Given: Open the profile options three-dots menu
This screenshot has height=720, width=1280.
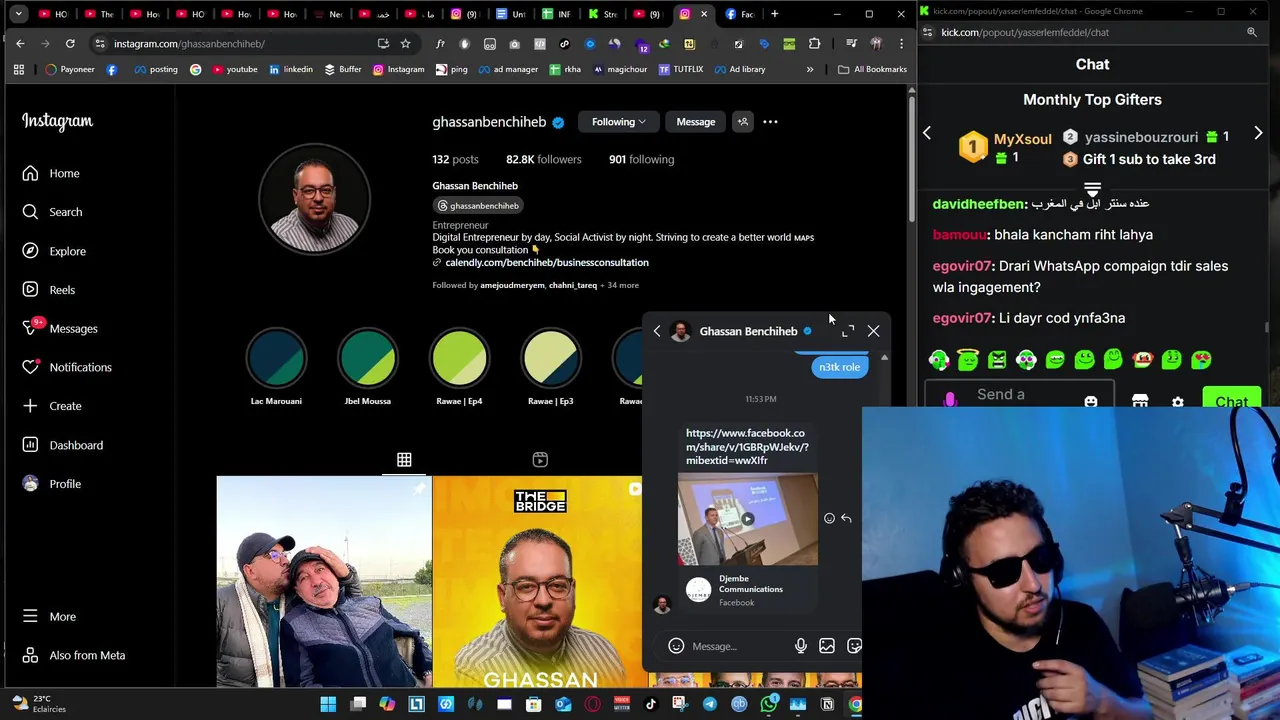Looking at the screenshot, I should pos(770,122).
